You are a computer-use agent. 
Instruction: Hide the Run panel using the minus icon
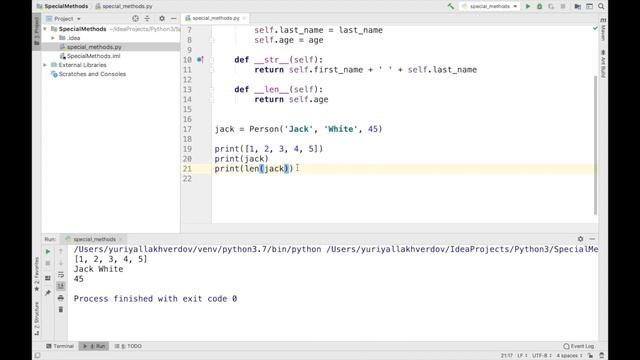click(592, 239)
